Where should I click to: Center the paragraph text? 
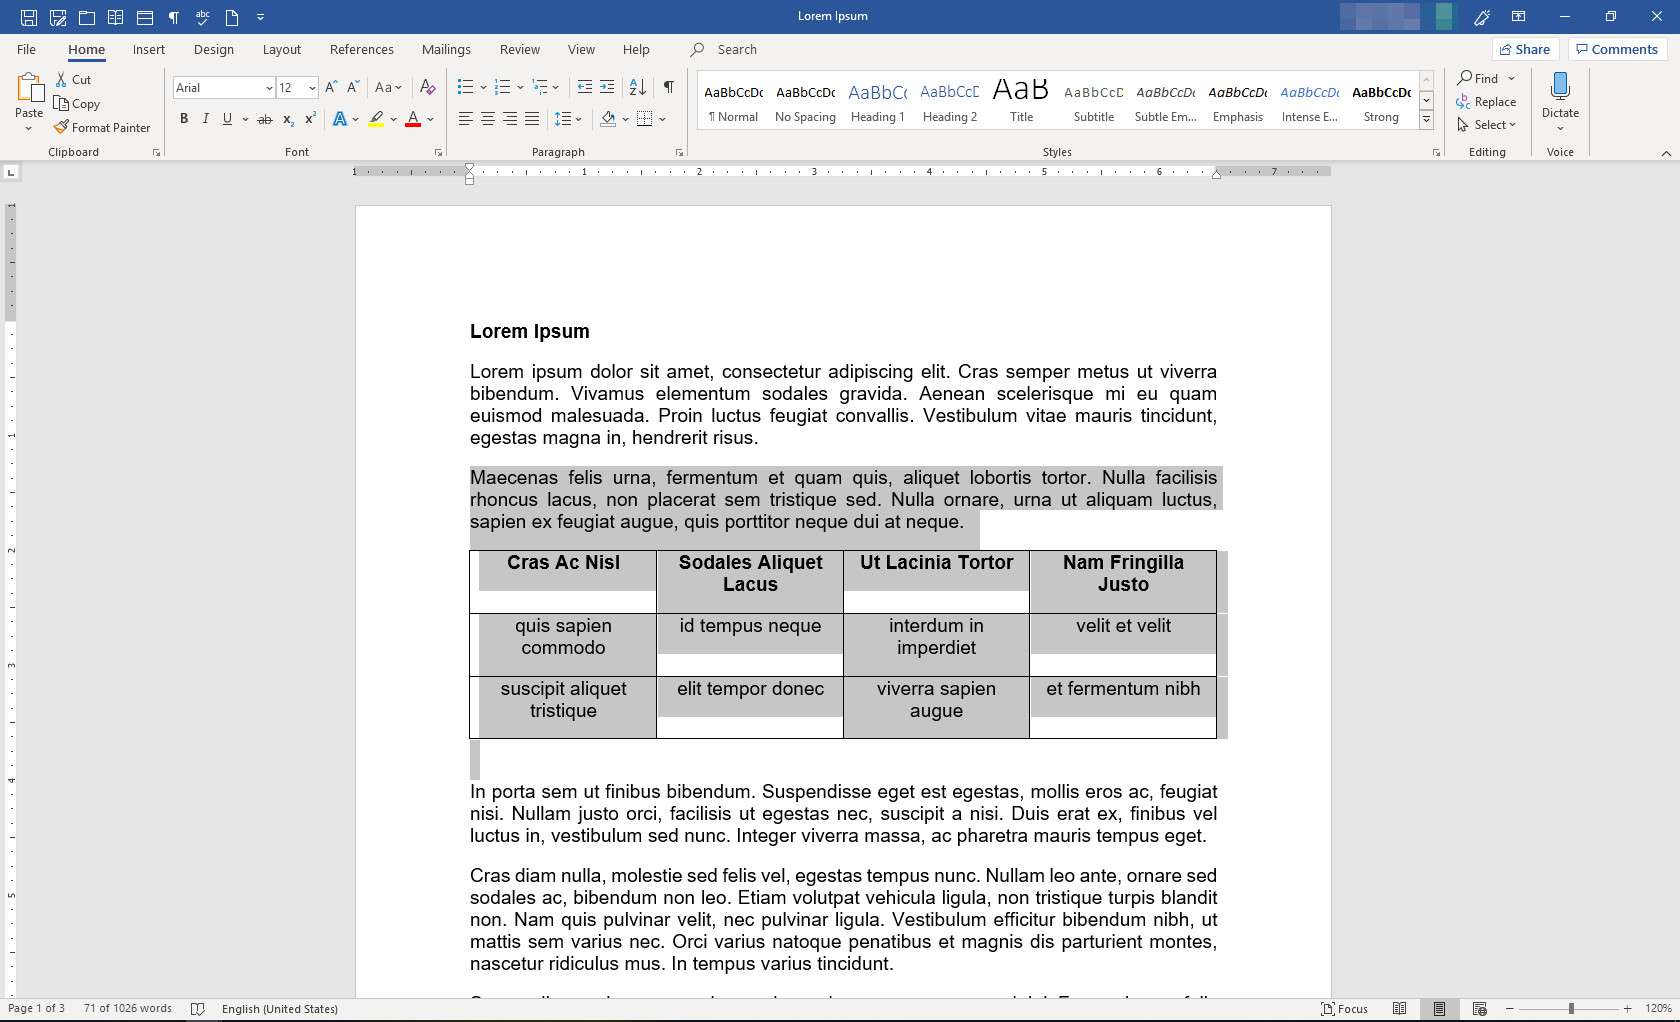pyautogui.click(x=488, y=119)
